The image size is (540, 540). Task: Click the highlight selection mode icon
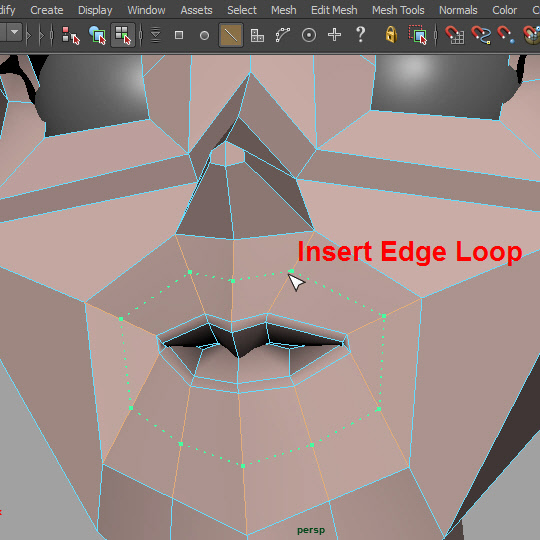pos(418,35)
